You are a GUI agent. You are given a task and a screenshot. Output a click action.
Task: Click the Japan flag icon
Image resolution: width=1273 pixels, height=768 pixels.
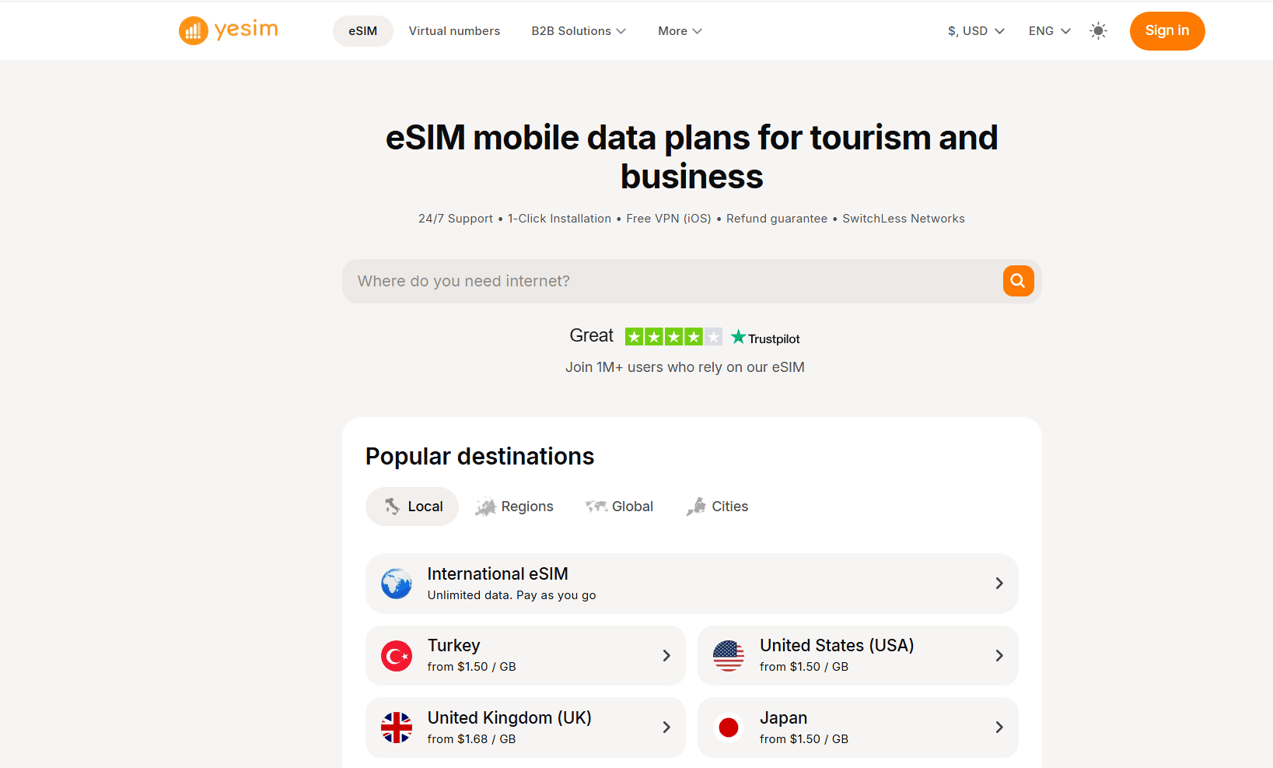click(x=728, y=728)
